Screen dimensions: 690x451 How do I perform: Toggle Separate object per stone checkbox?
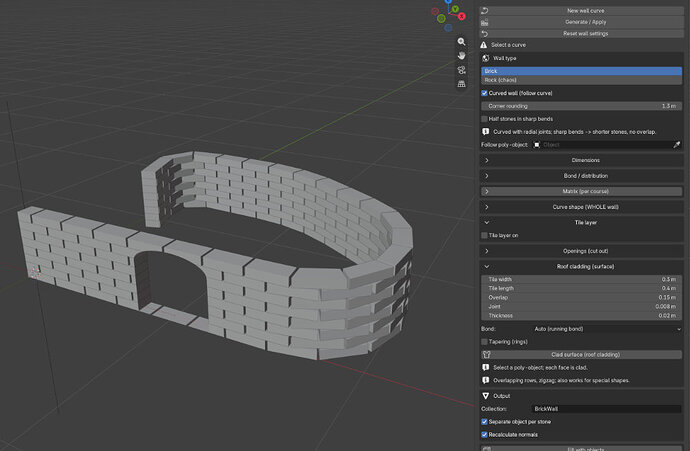coord(484,422)
